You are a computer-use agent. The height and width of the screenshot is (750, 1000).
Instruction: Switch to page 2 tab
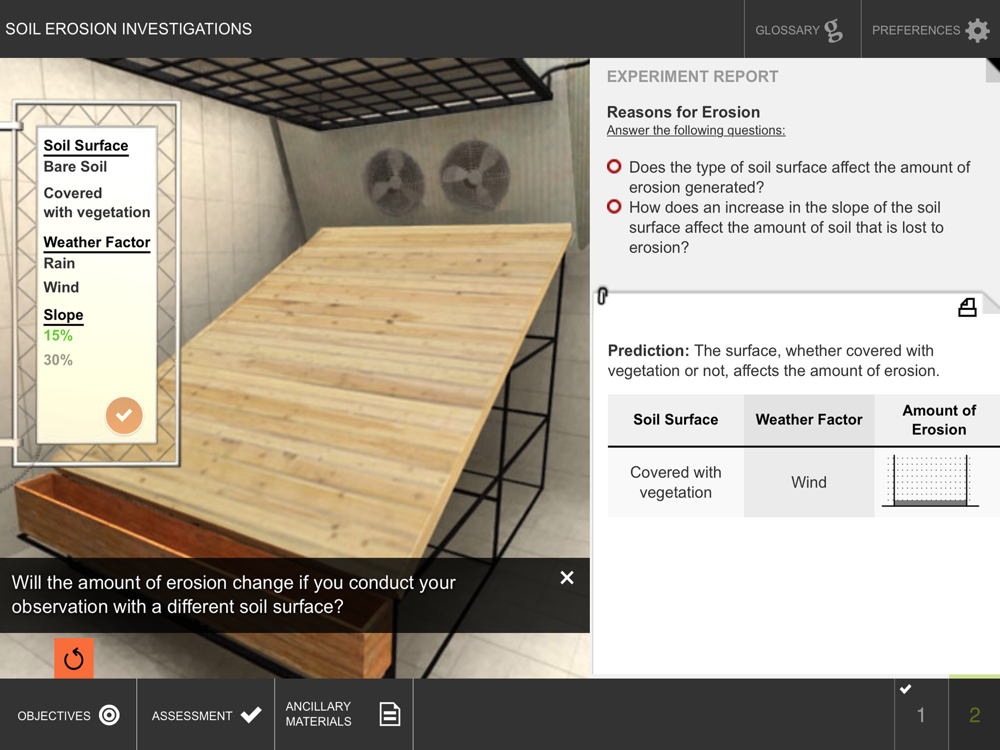974,714
